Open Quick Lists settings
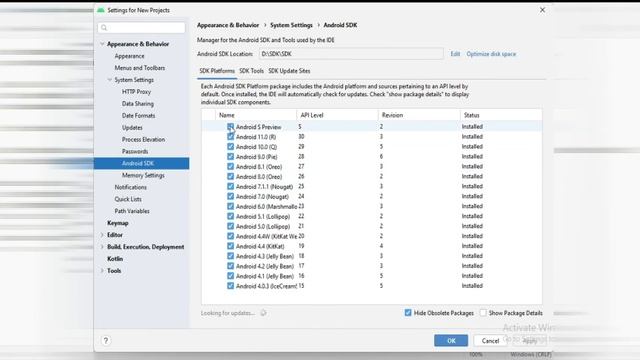Image resolution: width=640 pixels, height=360 pixels. (128, 199)
